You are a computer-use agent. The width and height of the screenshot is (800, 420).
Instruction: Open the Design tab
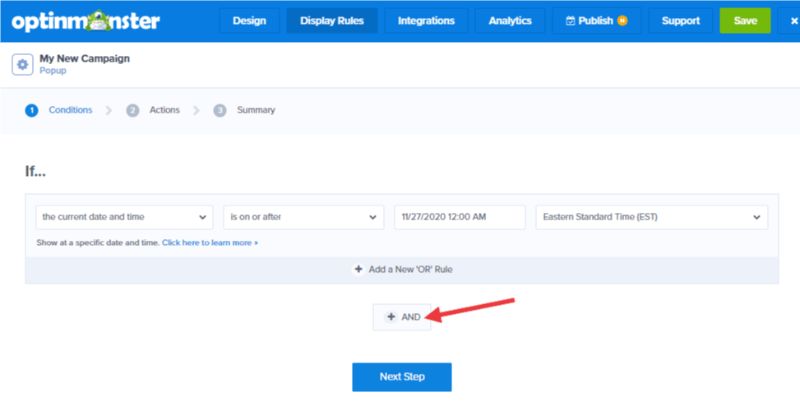click(249, 21)
